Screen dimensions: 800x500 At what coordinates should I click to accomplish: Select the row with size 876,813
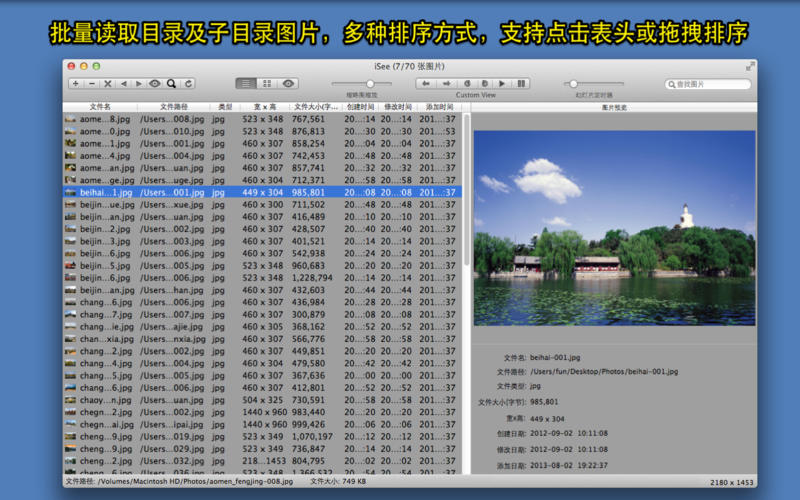262,131
